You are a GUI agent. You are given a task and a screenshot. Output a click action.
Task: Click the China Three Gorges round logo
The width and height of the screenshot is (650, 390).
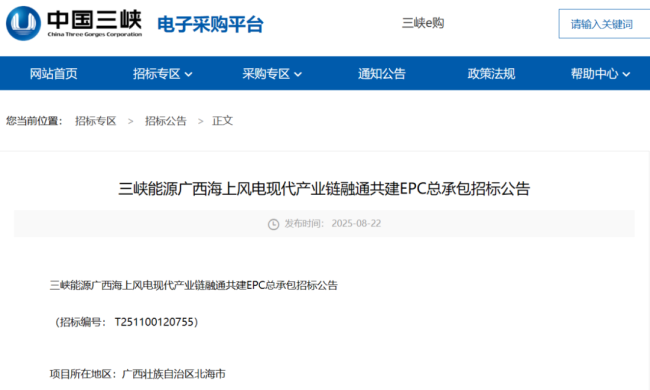(x=24, y=23)
